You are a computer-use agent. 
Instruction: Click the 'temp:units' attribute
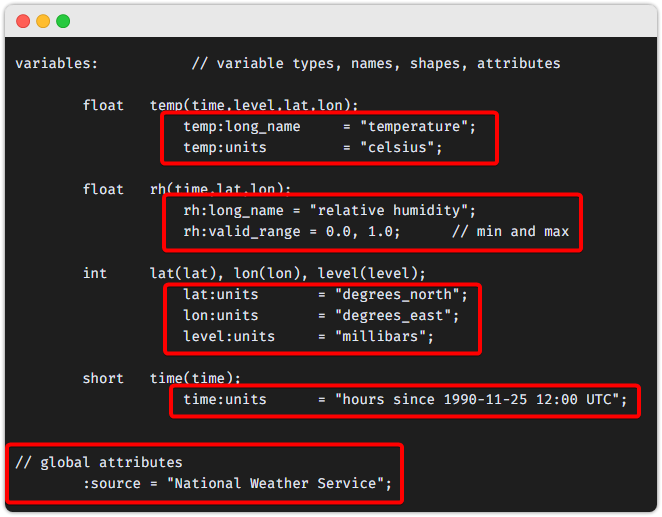click(225, 148)
